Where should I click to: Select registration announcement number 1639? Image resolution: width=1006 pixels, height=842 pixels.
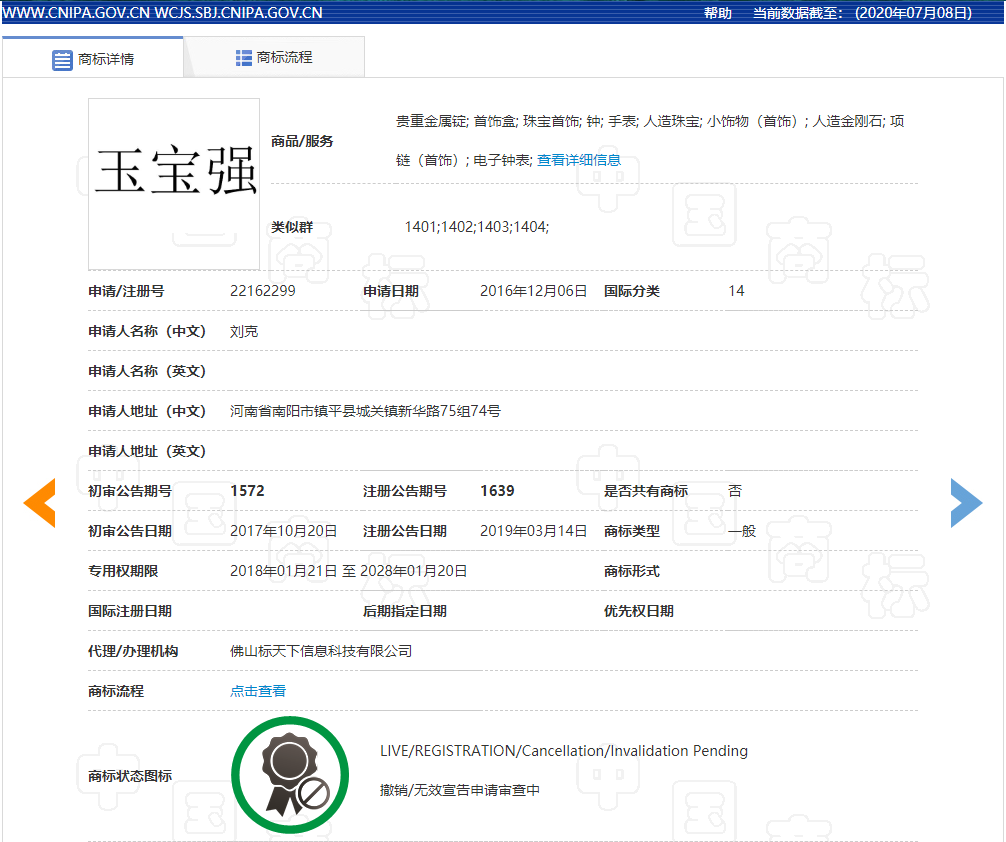click(x=497, y=491)
